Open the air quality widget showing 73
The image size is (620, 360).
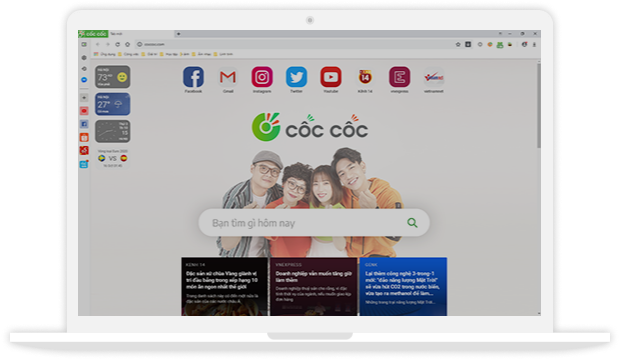coord(113,77)
